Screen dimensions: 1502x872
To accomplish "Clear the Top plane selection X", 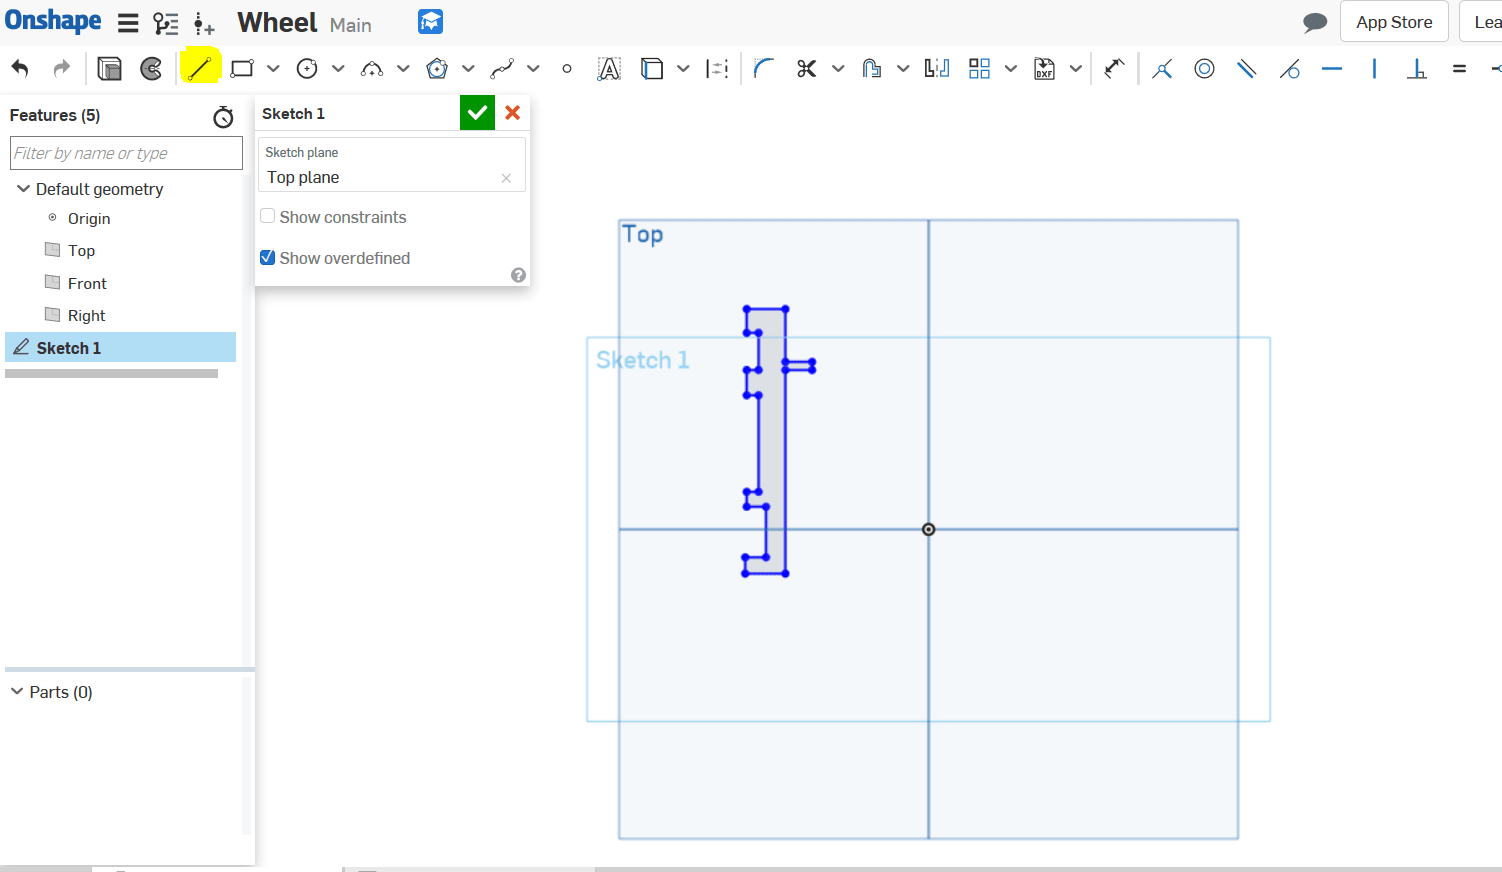I will pos(506,178).
